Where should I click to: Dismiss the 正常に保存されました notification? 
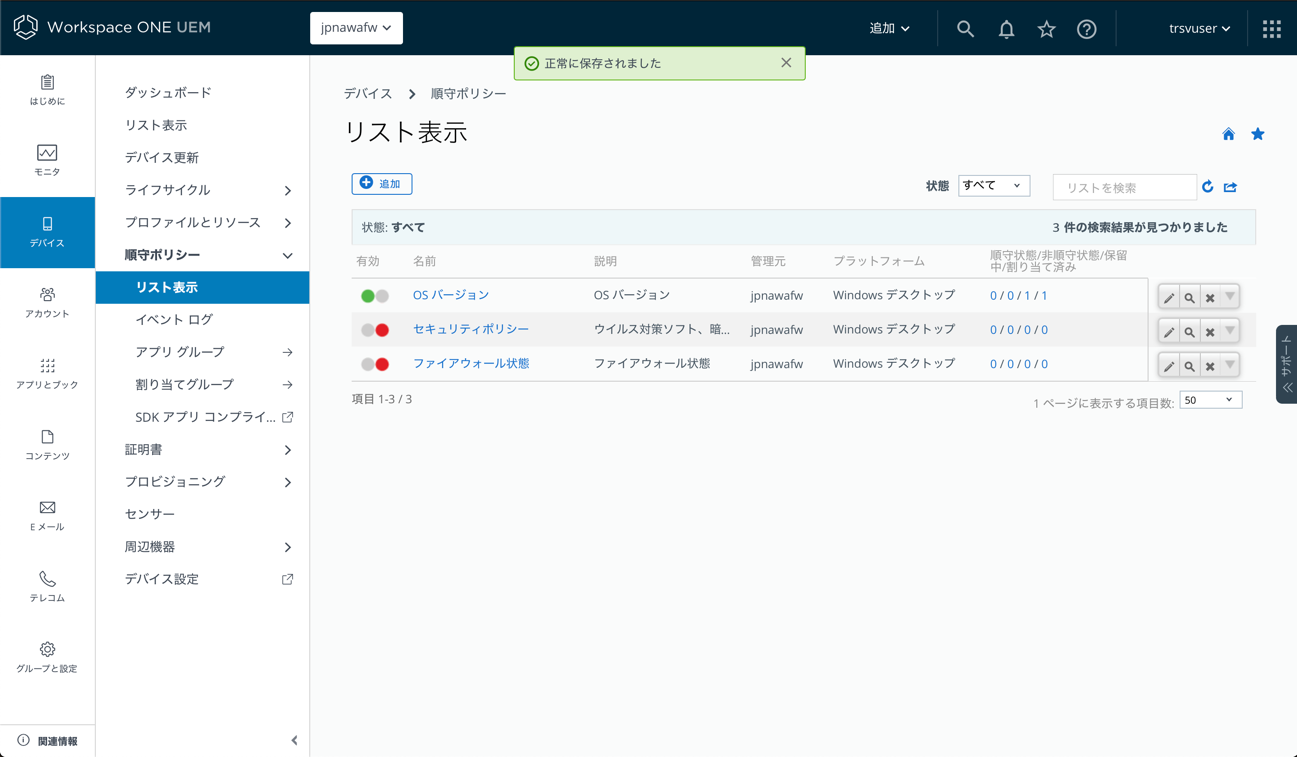pyautogui.click(x=786, y=63)
